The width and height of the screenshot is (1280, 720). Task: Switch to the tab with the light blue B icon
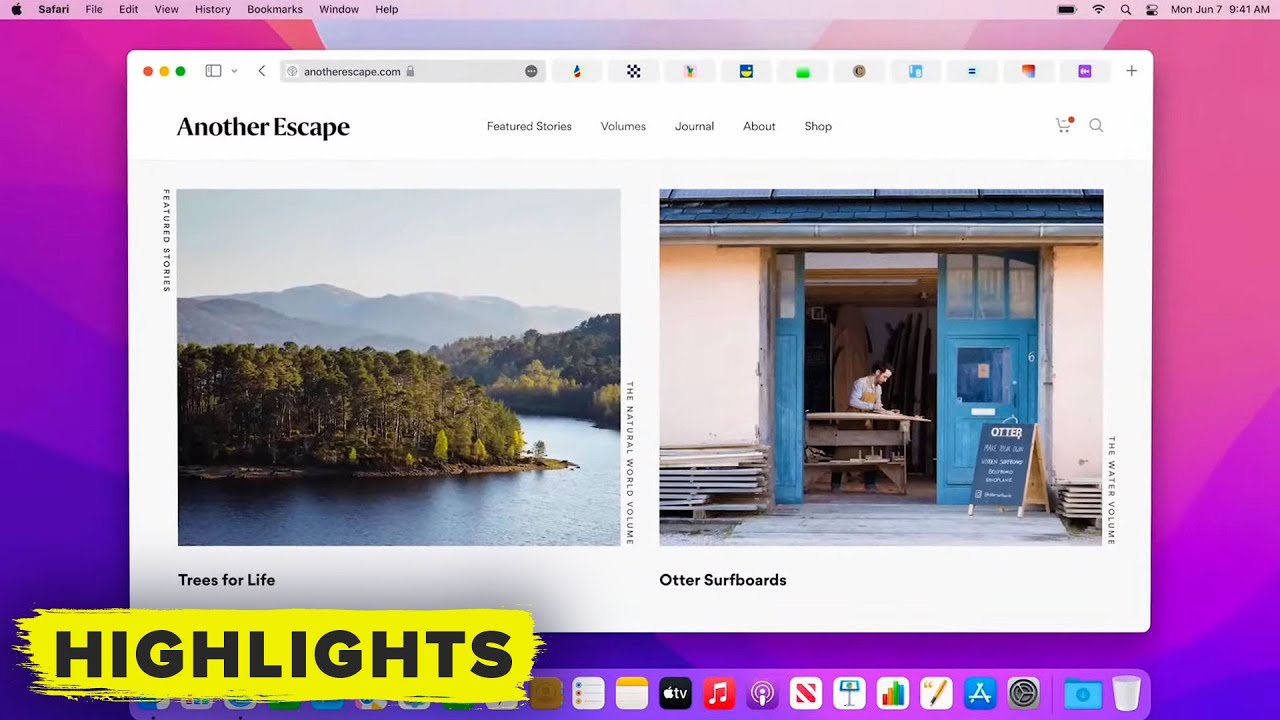(x=915, y=71)
